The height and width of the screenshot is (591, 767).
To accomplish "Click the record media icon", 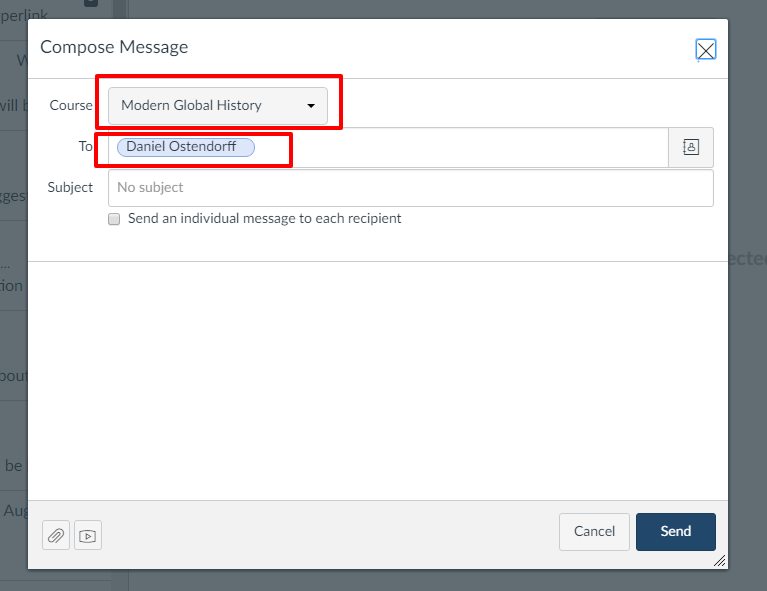I will click(88, 536).
